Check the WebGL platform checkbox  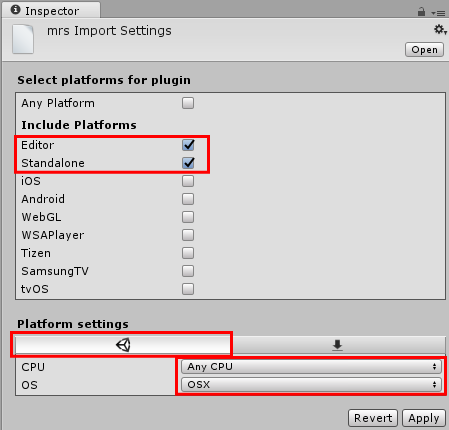point(188,217)
